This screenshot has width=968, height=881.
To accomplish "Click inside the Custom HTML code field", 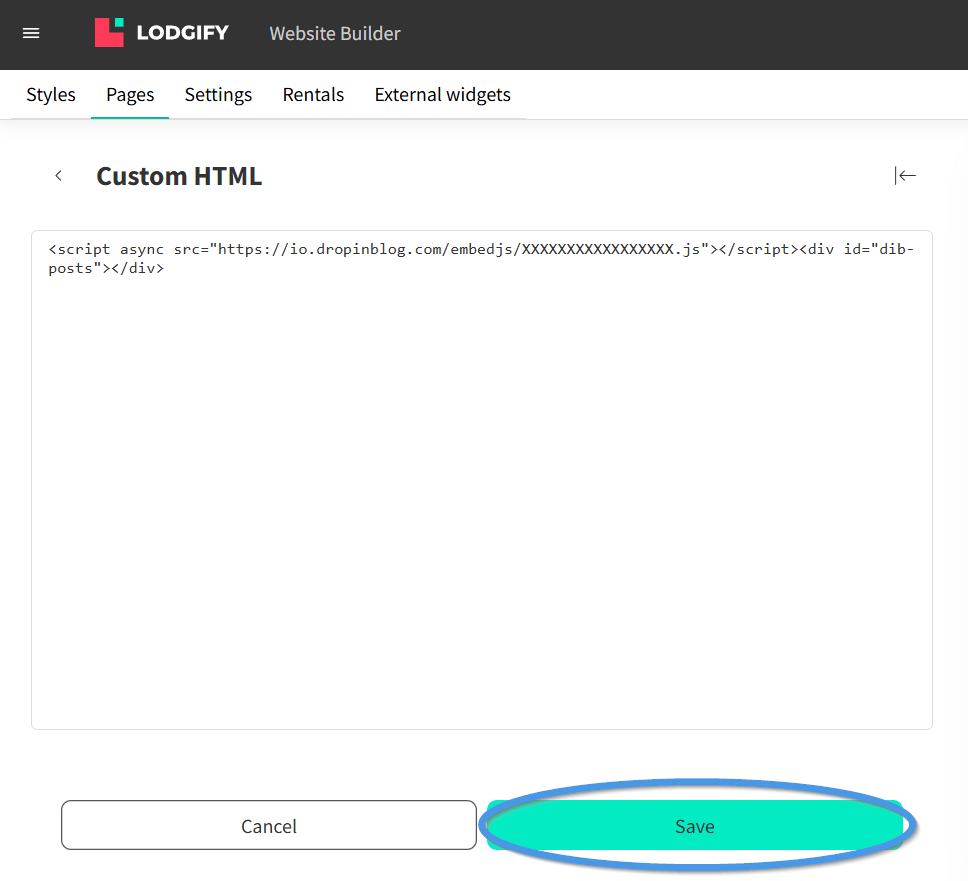I will (x=482, y=480).
